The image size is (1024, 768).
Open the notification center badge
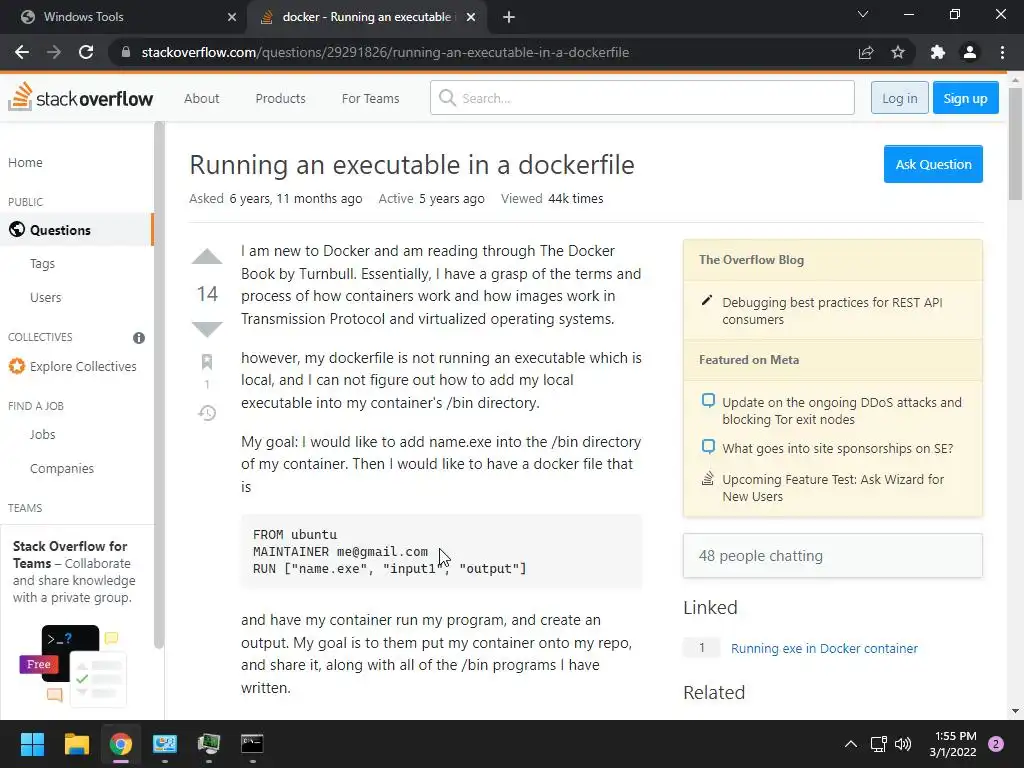coord(996,744)
